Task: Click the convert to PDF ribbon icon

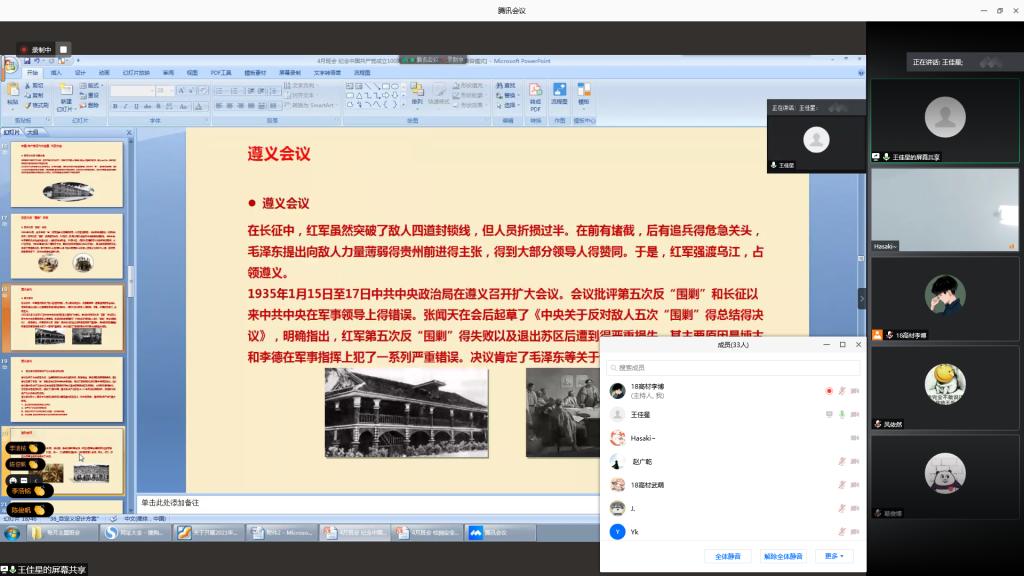Action: [535, 94]
